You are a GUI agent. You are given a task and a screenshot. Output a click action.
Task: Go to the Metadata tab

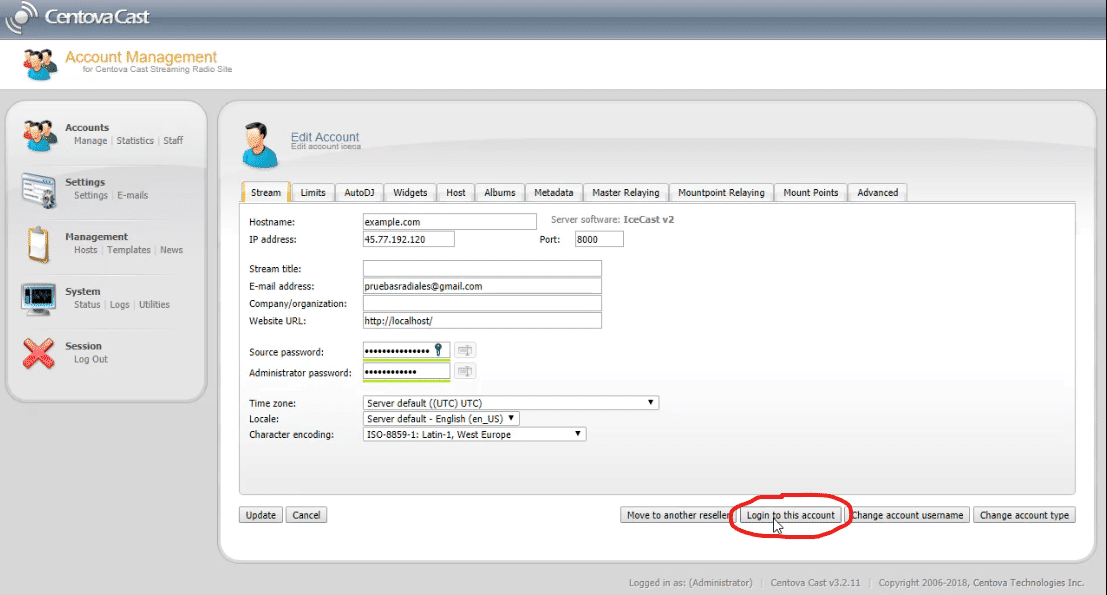pyautogui.click(x=554, y=193)
